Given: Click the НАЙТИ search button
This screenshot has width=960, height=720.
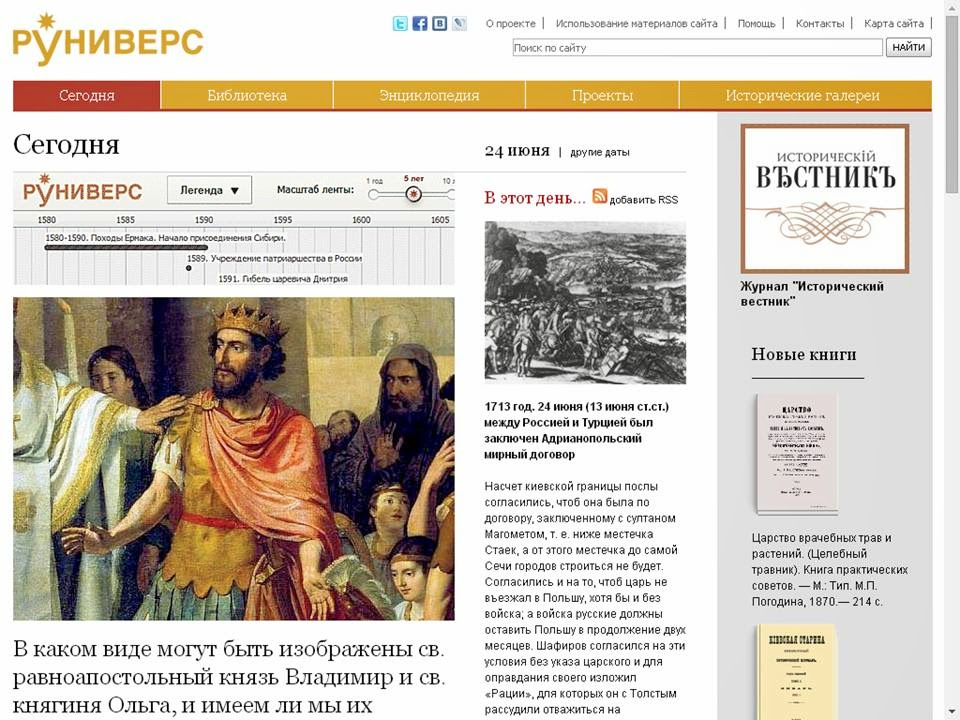Looking at the screenshot, I should [909, 47].
